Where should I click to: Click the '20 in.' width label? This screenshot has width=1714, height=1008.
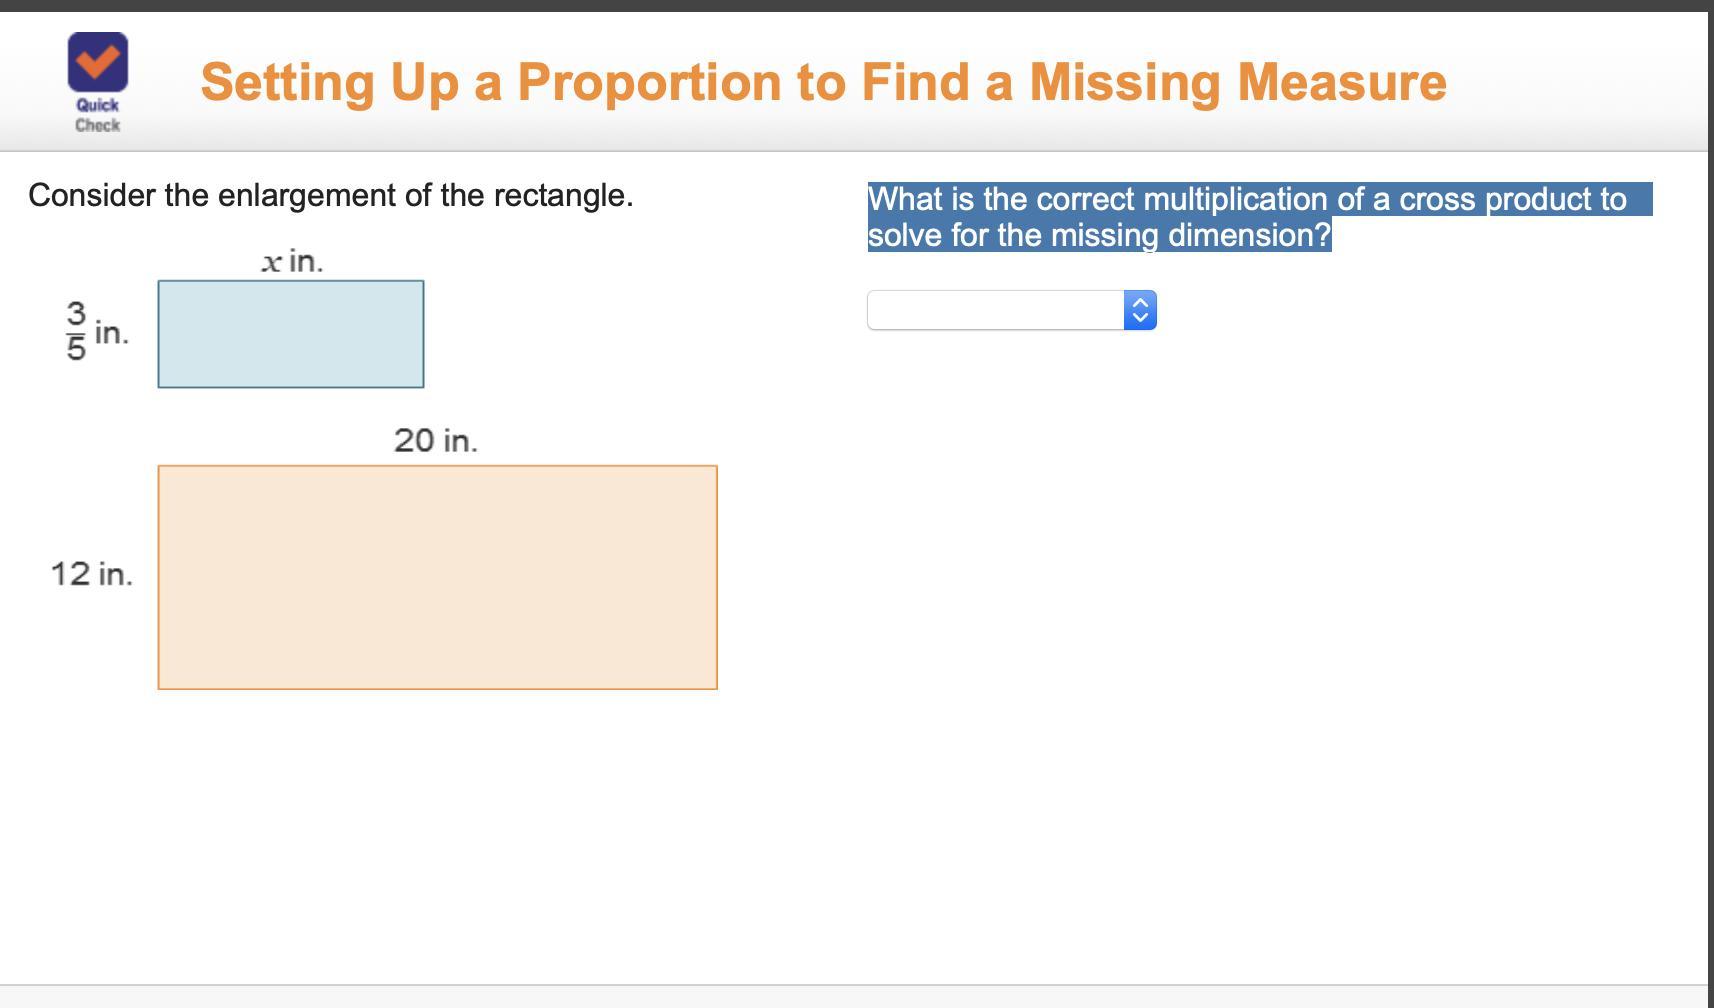coord(436,440)
